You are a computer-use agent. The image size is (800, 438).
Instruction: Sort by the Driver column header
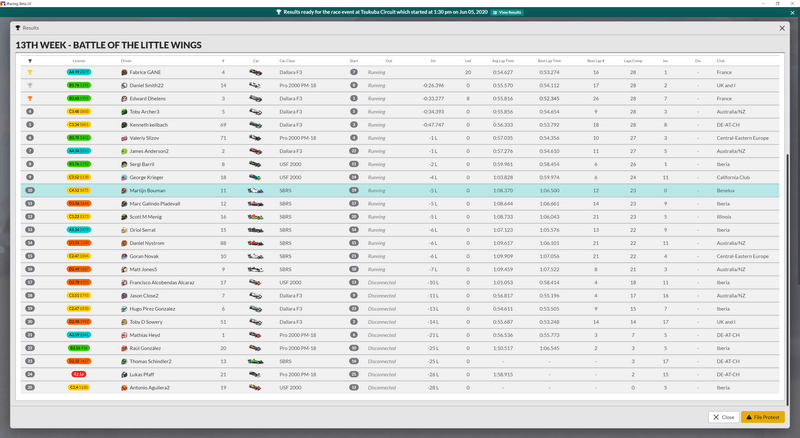tap(126, 61)
